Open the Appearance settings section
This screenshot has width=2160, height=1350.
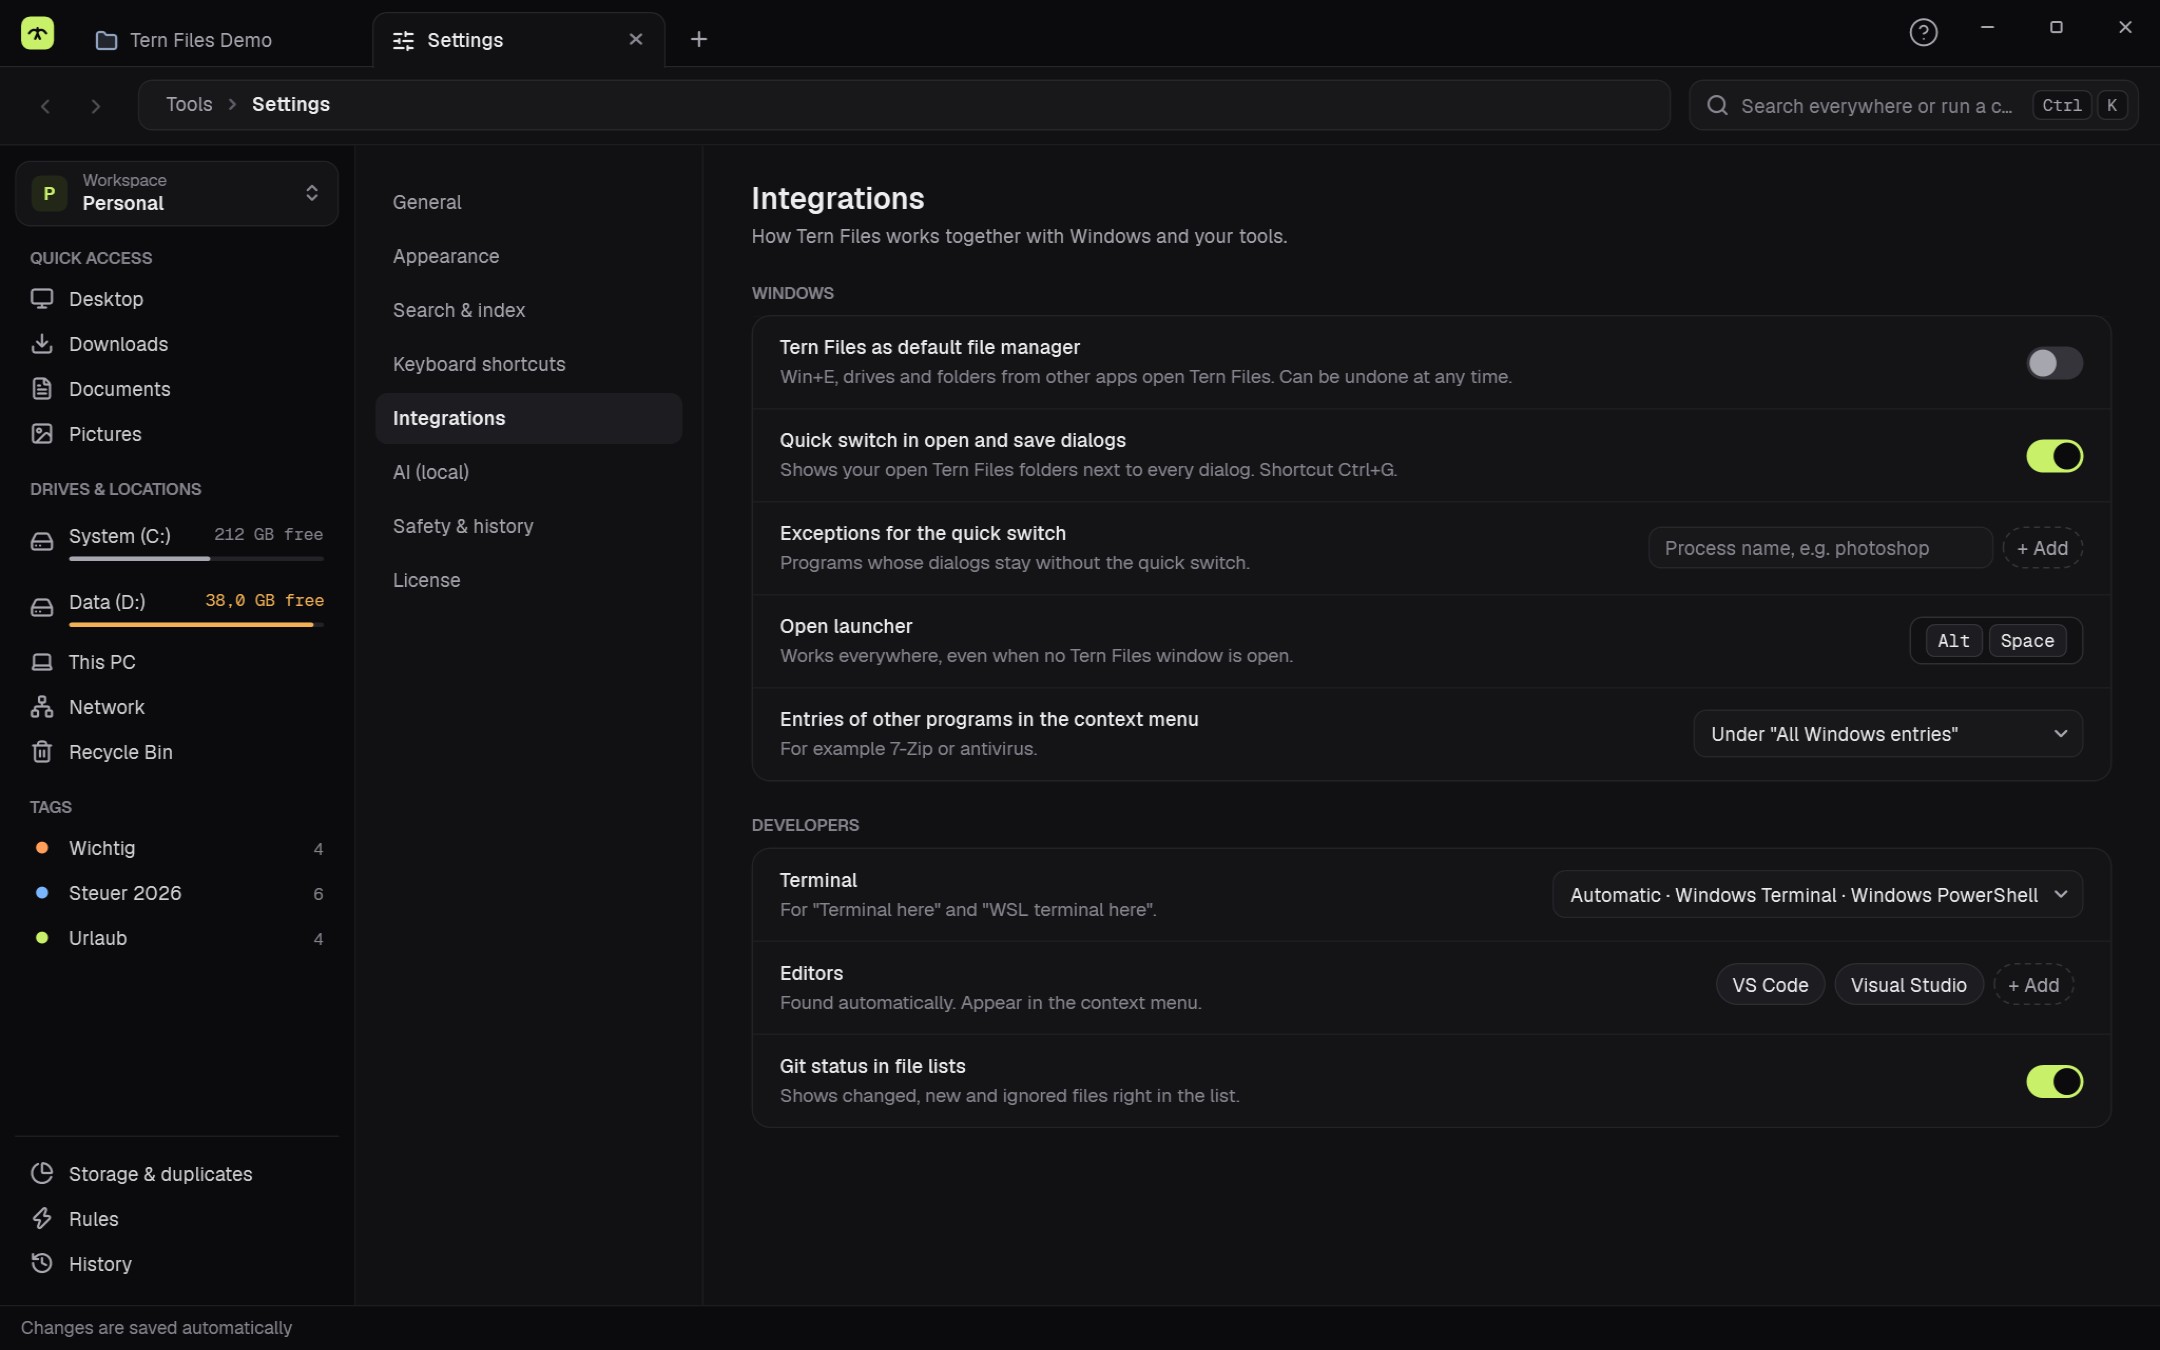click(528, 256)
